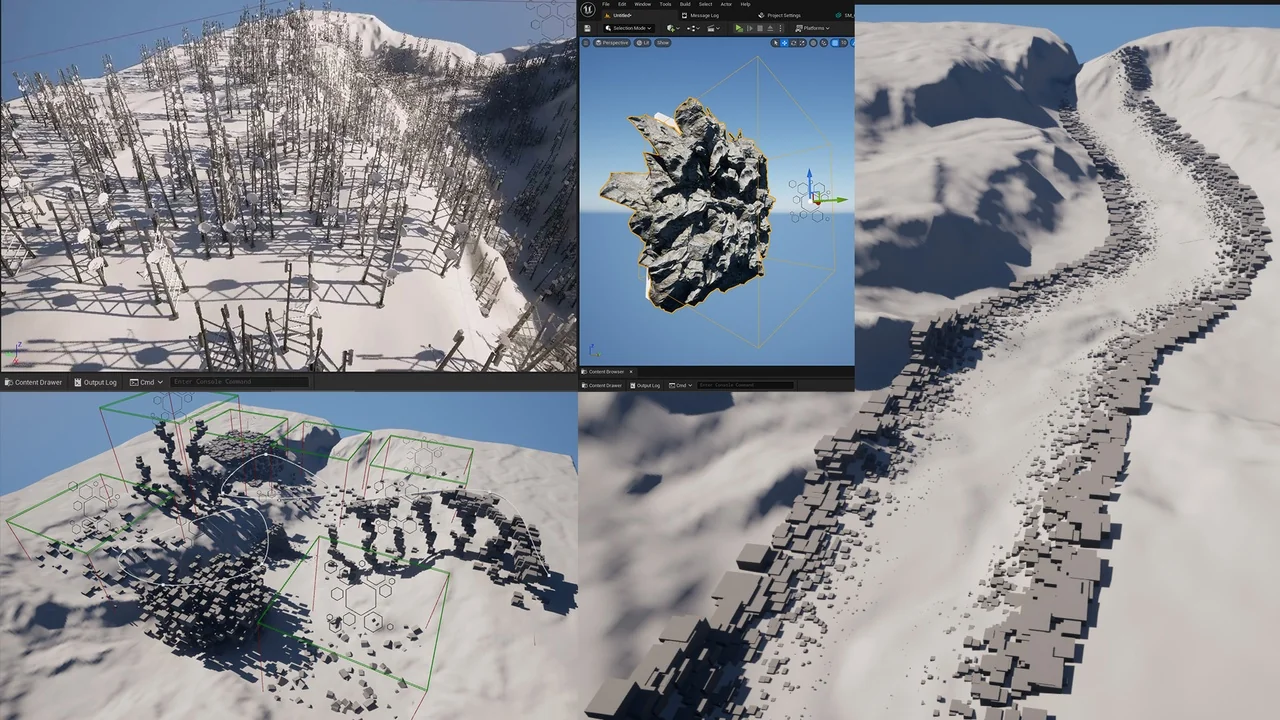1280x720 pixels.
Task: Click the Unreal Engine logo icon
Action: (x=588, y=9)
